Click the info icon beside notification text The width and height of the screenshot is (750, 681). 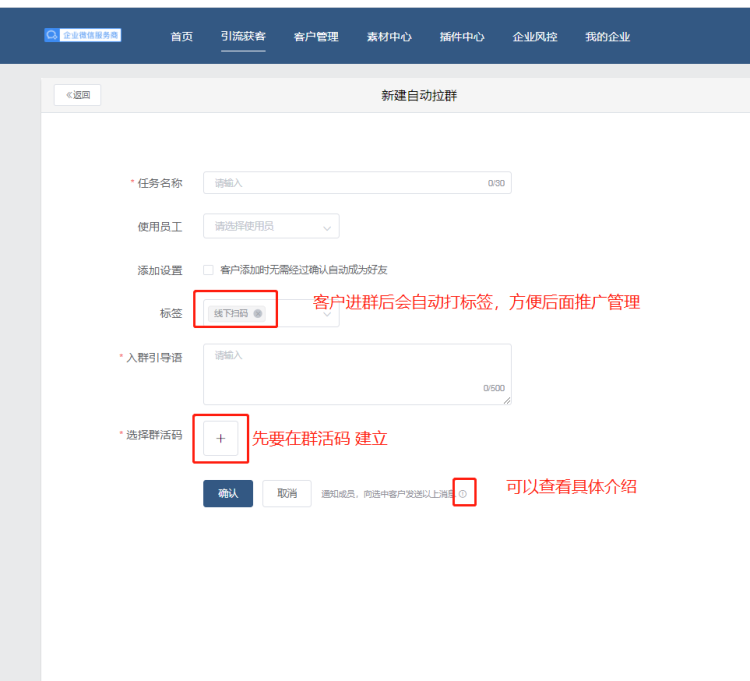463,494
